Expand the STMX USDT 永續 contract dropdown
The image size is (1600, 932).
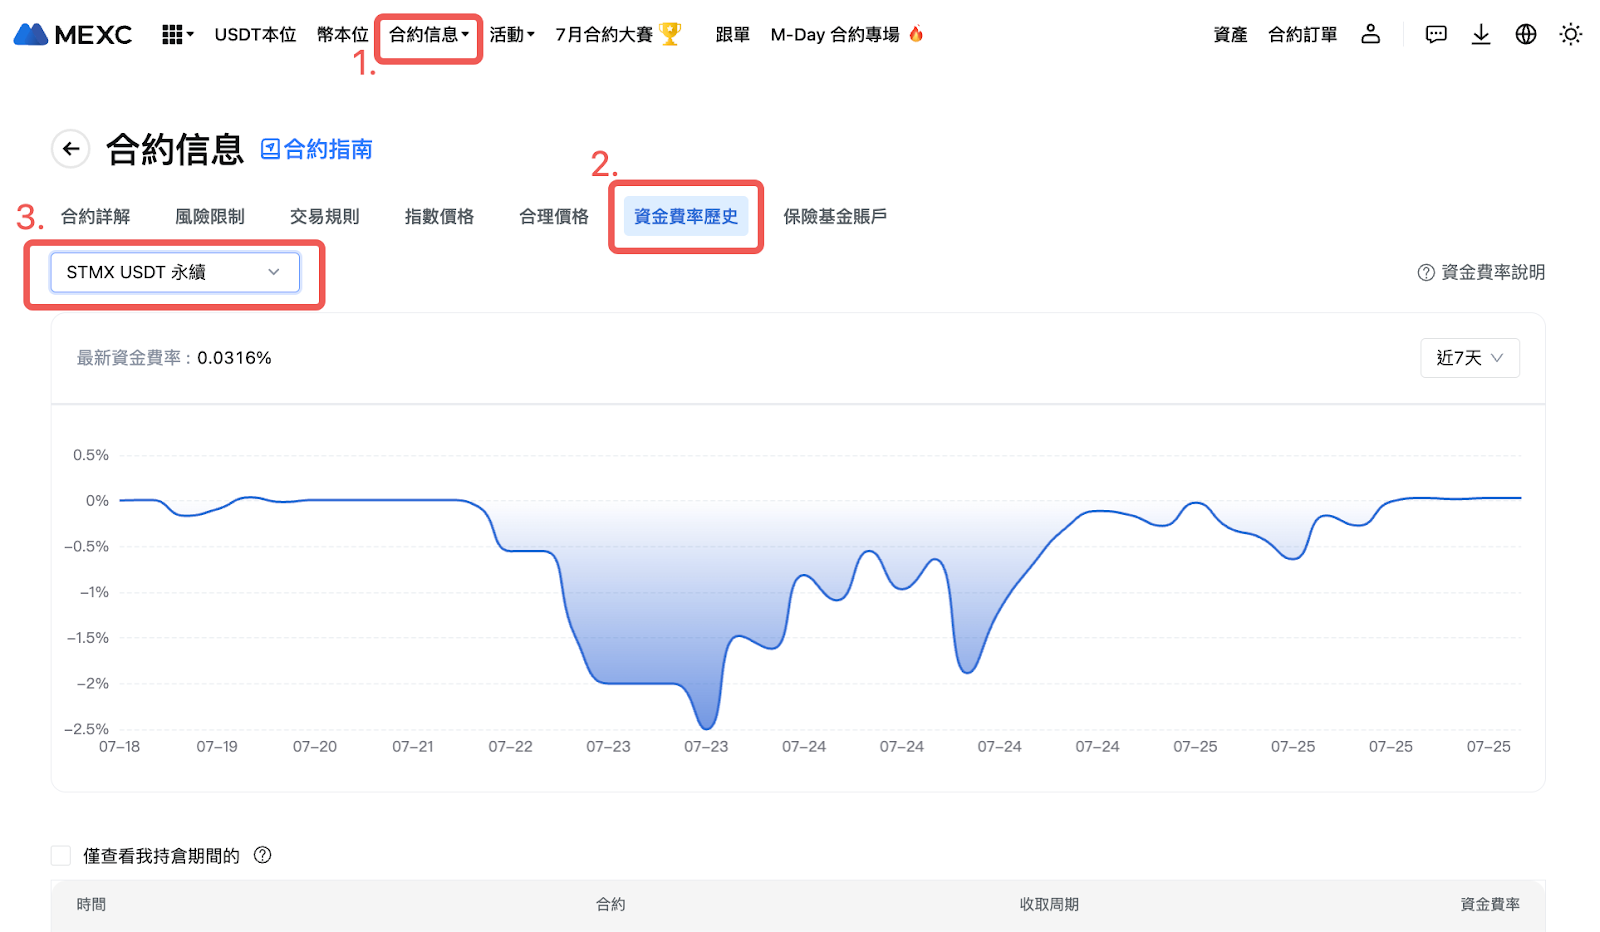pyautogui.click(x=175, y=272)
